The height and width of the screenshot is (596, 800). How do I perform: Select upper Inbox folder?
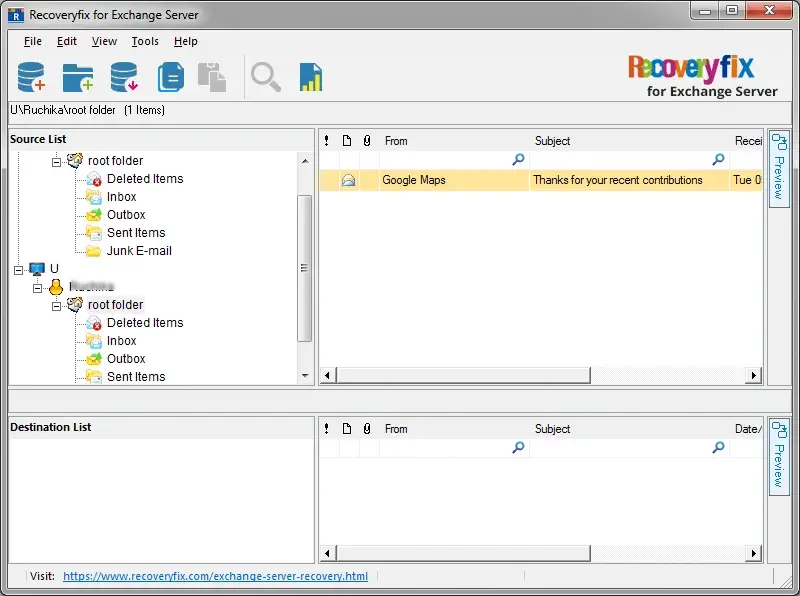[x=121, y=196]
